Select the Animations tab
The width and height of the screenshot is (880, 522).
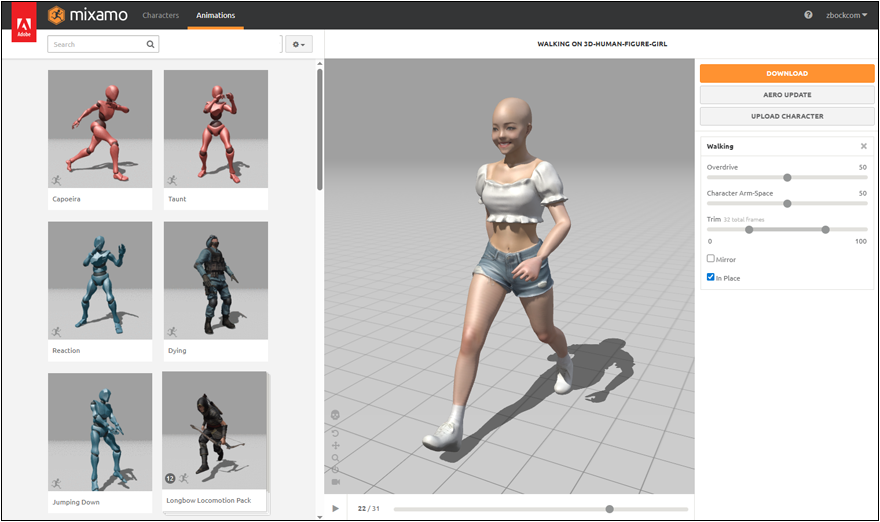click(x=216, y=16)
